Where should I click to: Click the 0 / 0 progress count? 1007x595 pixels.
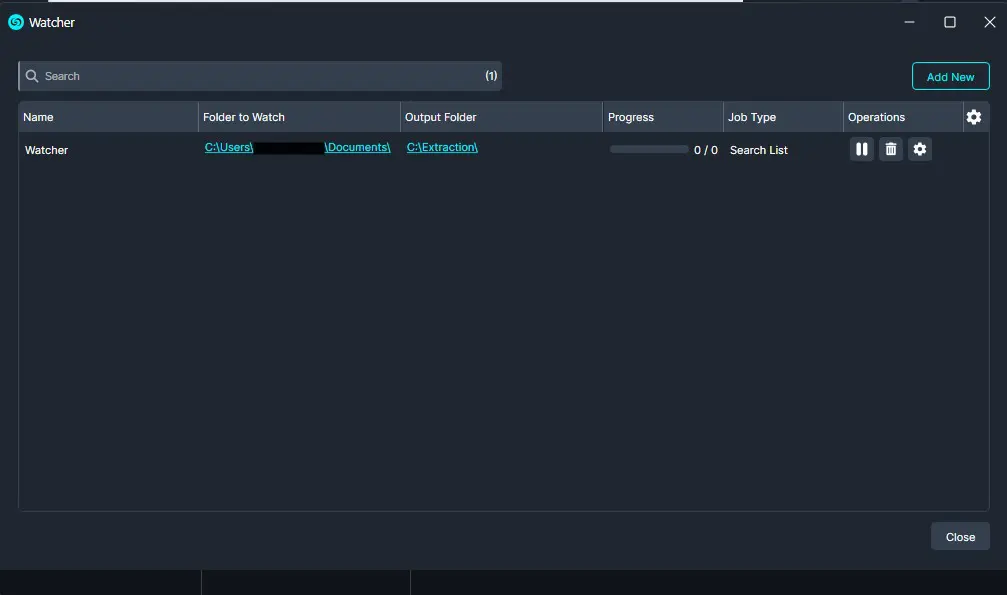click(706, 150)
